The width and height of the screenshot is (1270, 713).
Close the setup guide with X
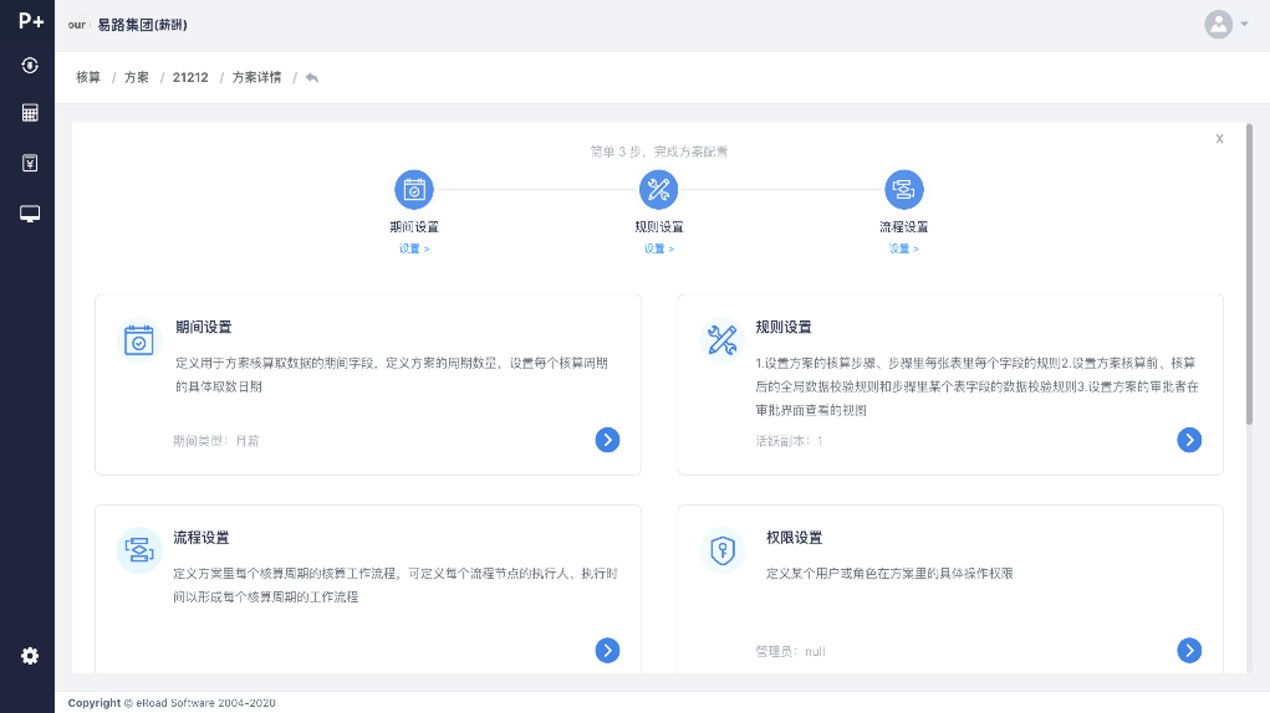pos(1219,139)
